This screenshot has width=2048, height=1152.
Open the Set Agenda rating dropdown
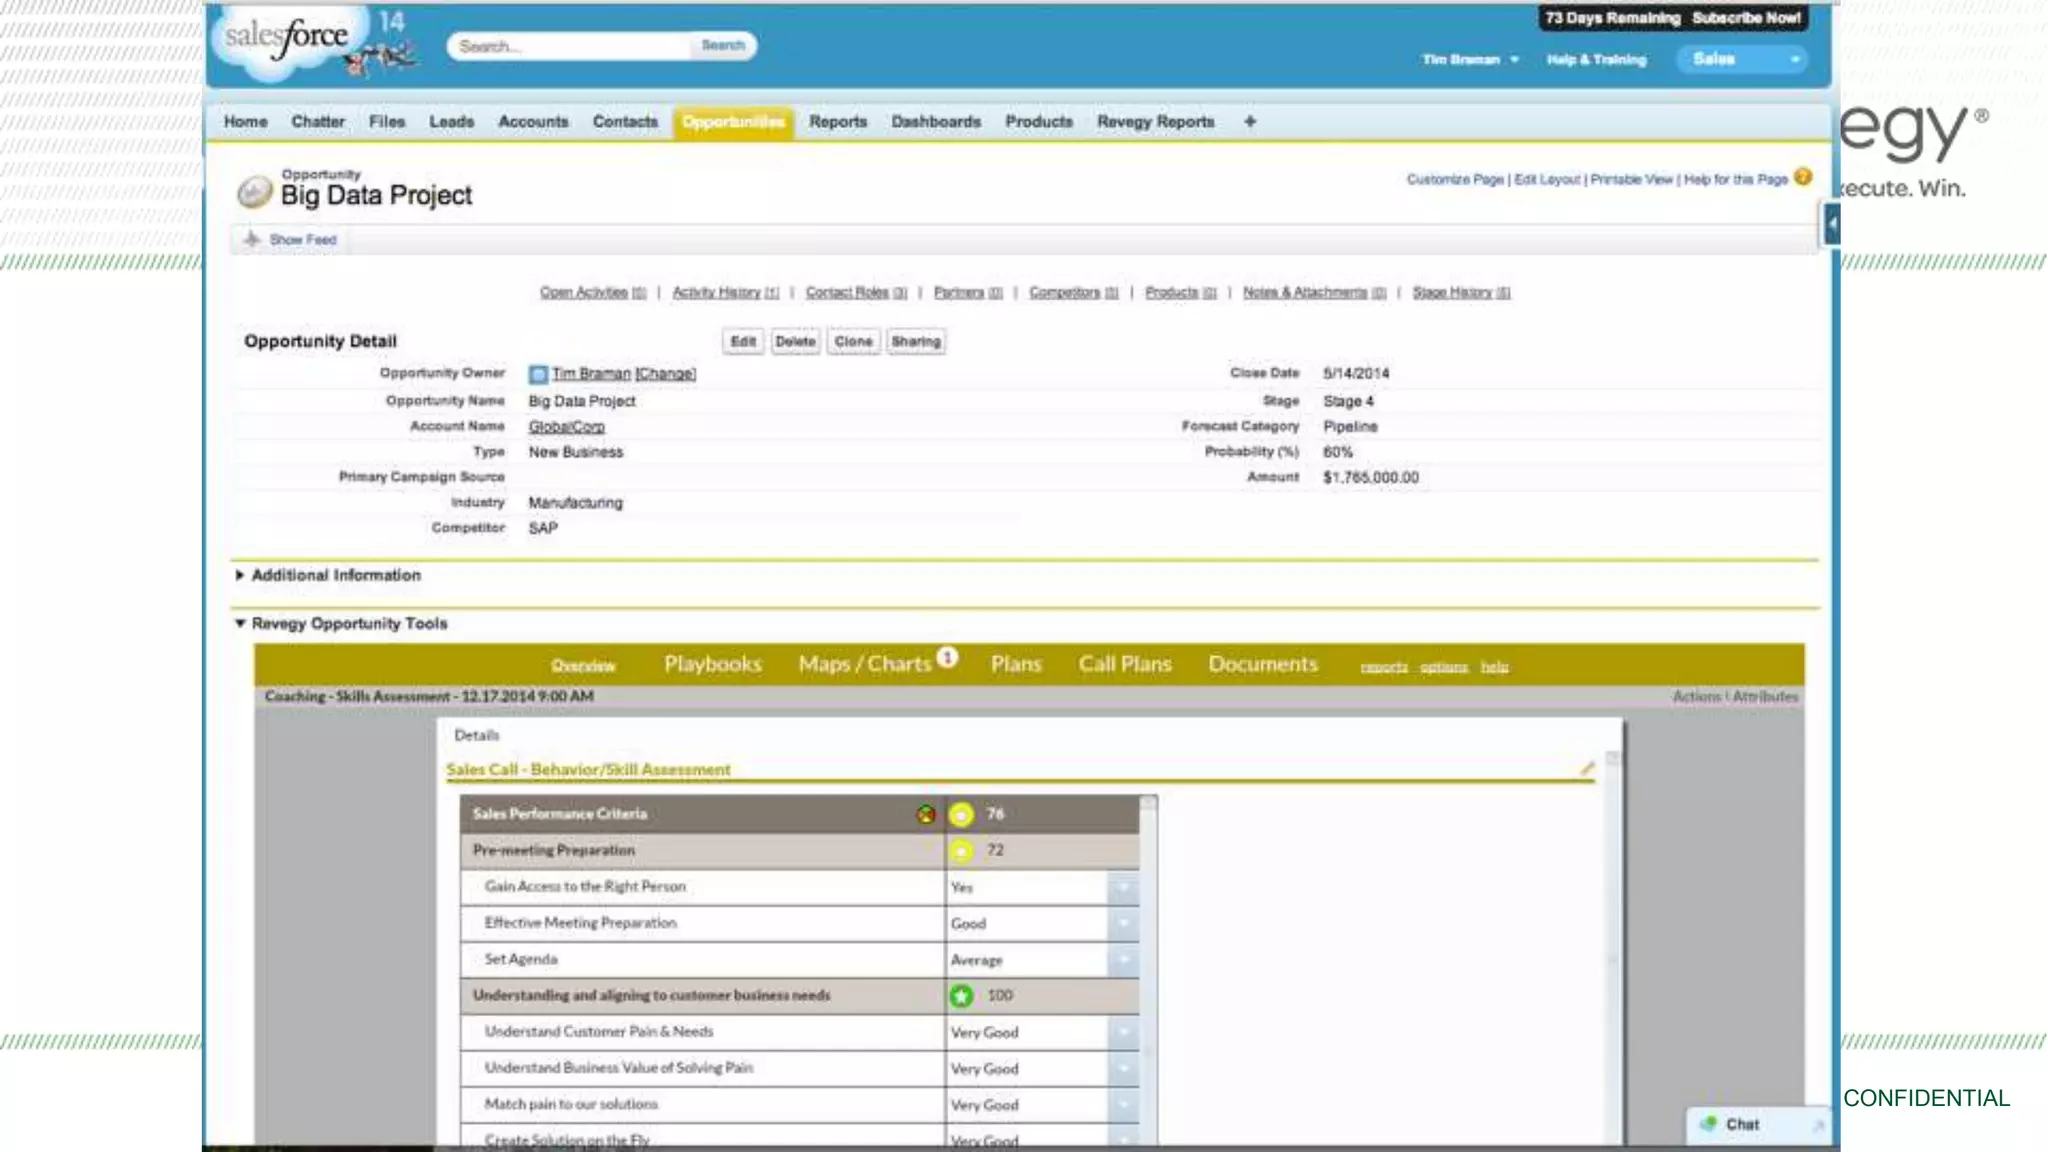(1123, 959)
